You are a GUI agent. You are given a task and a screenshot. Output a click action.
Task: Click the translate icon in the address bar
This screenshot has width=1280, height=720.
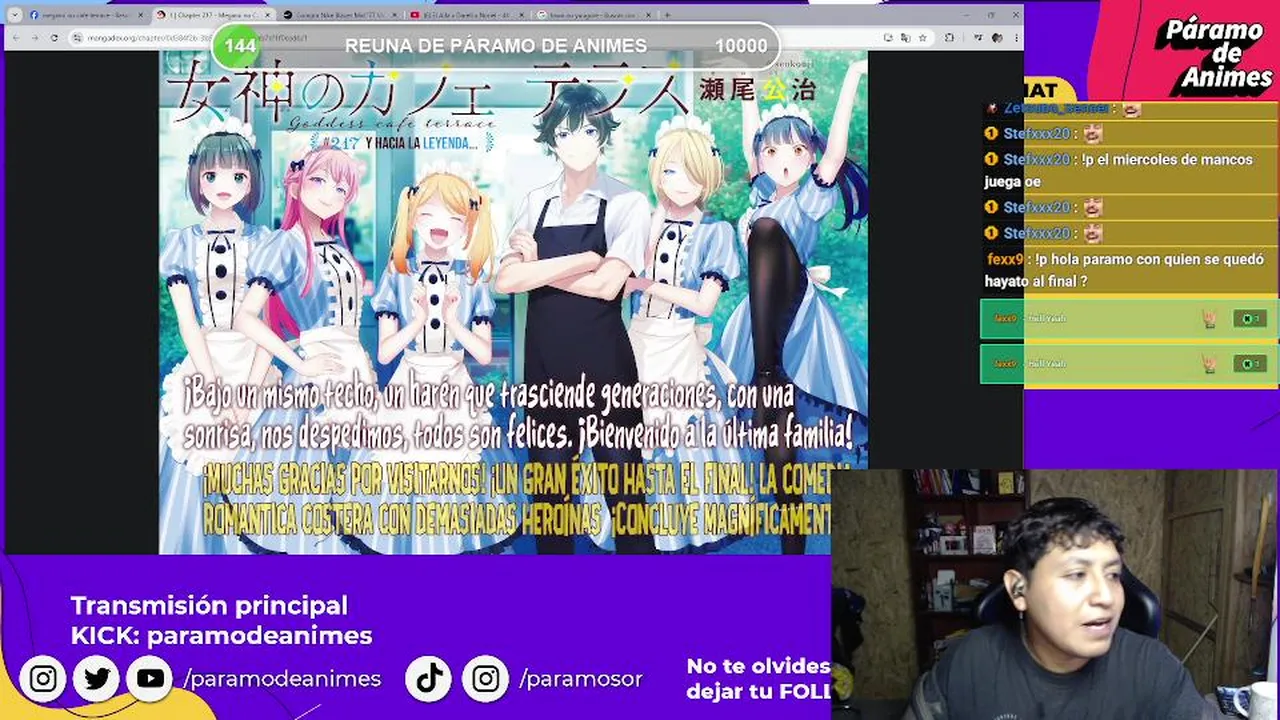pos(904,38)
